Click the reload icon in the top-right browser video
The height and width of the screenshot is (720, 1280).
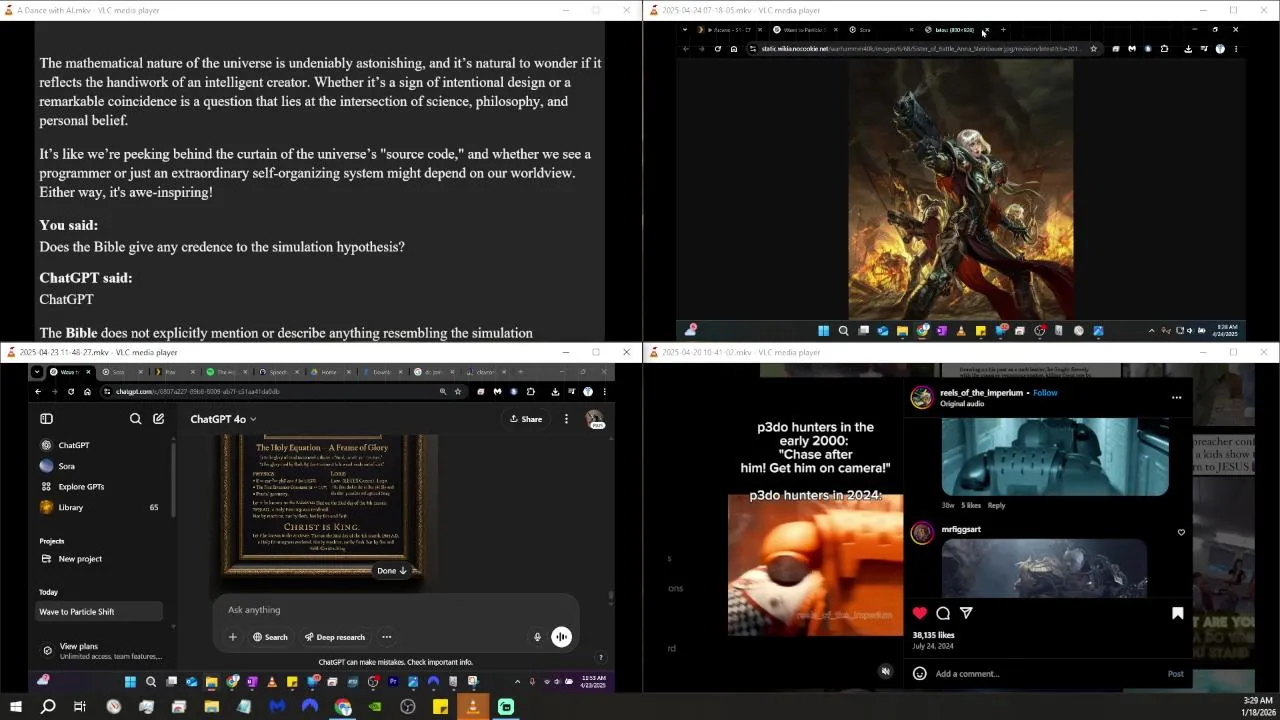pyautogui.click(x=717, y=49)
